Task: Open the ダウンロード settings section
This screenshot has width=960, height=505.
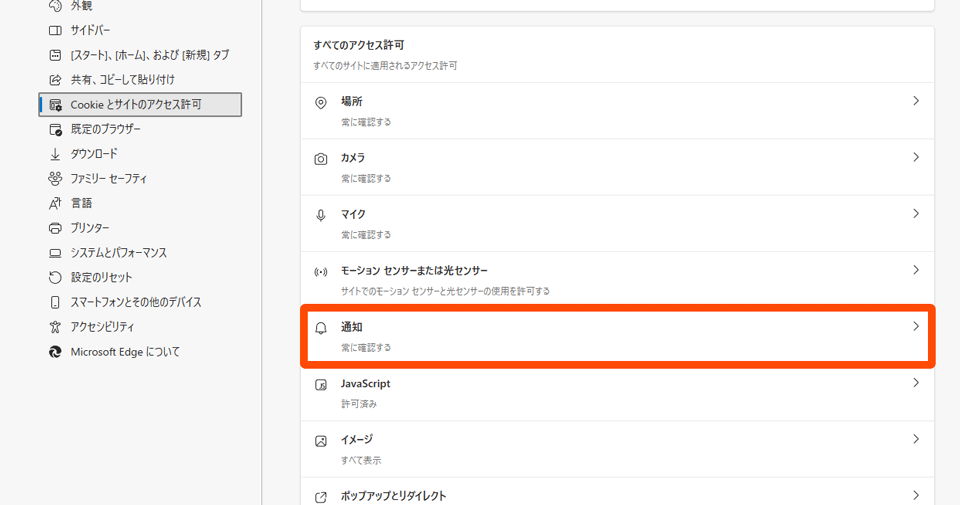Action: coord(94,154)
